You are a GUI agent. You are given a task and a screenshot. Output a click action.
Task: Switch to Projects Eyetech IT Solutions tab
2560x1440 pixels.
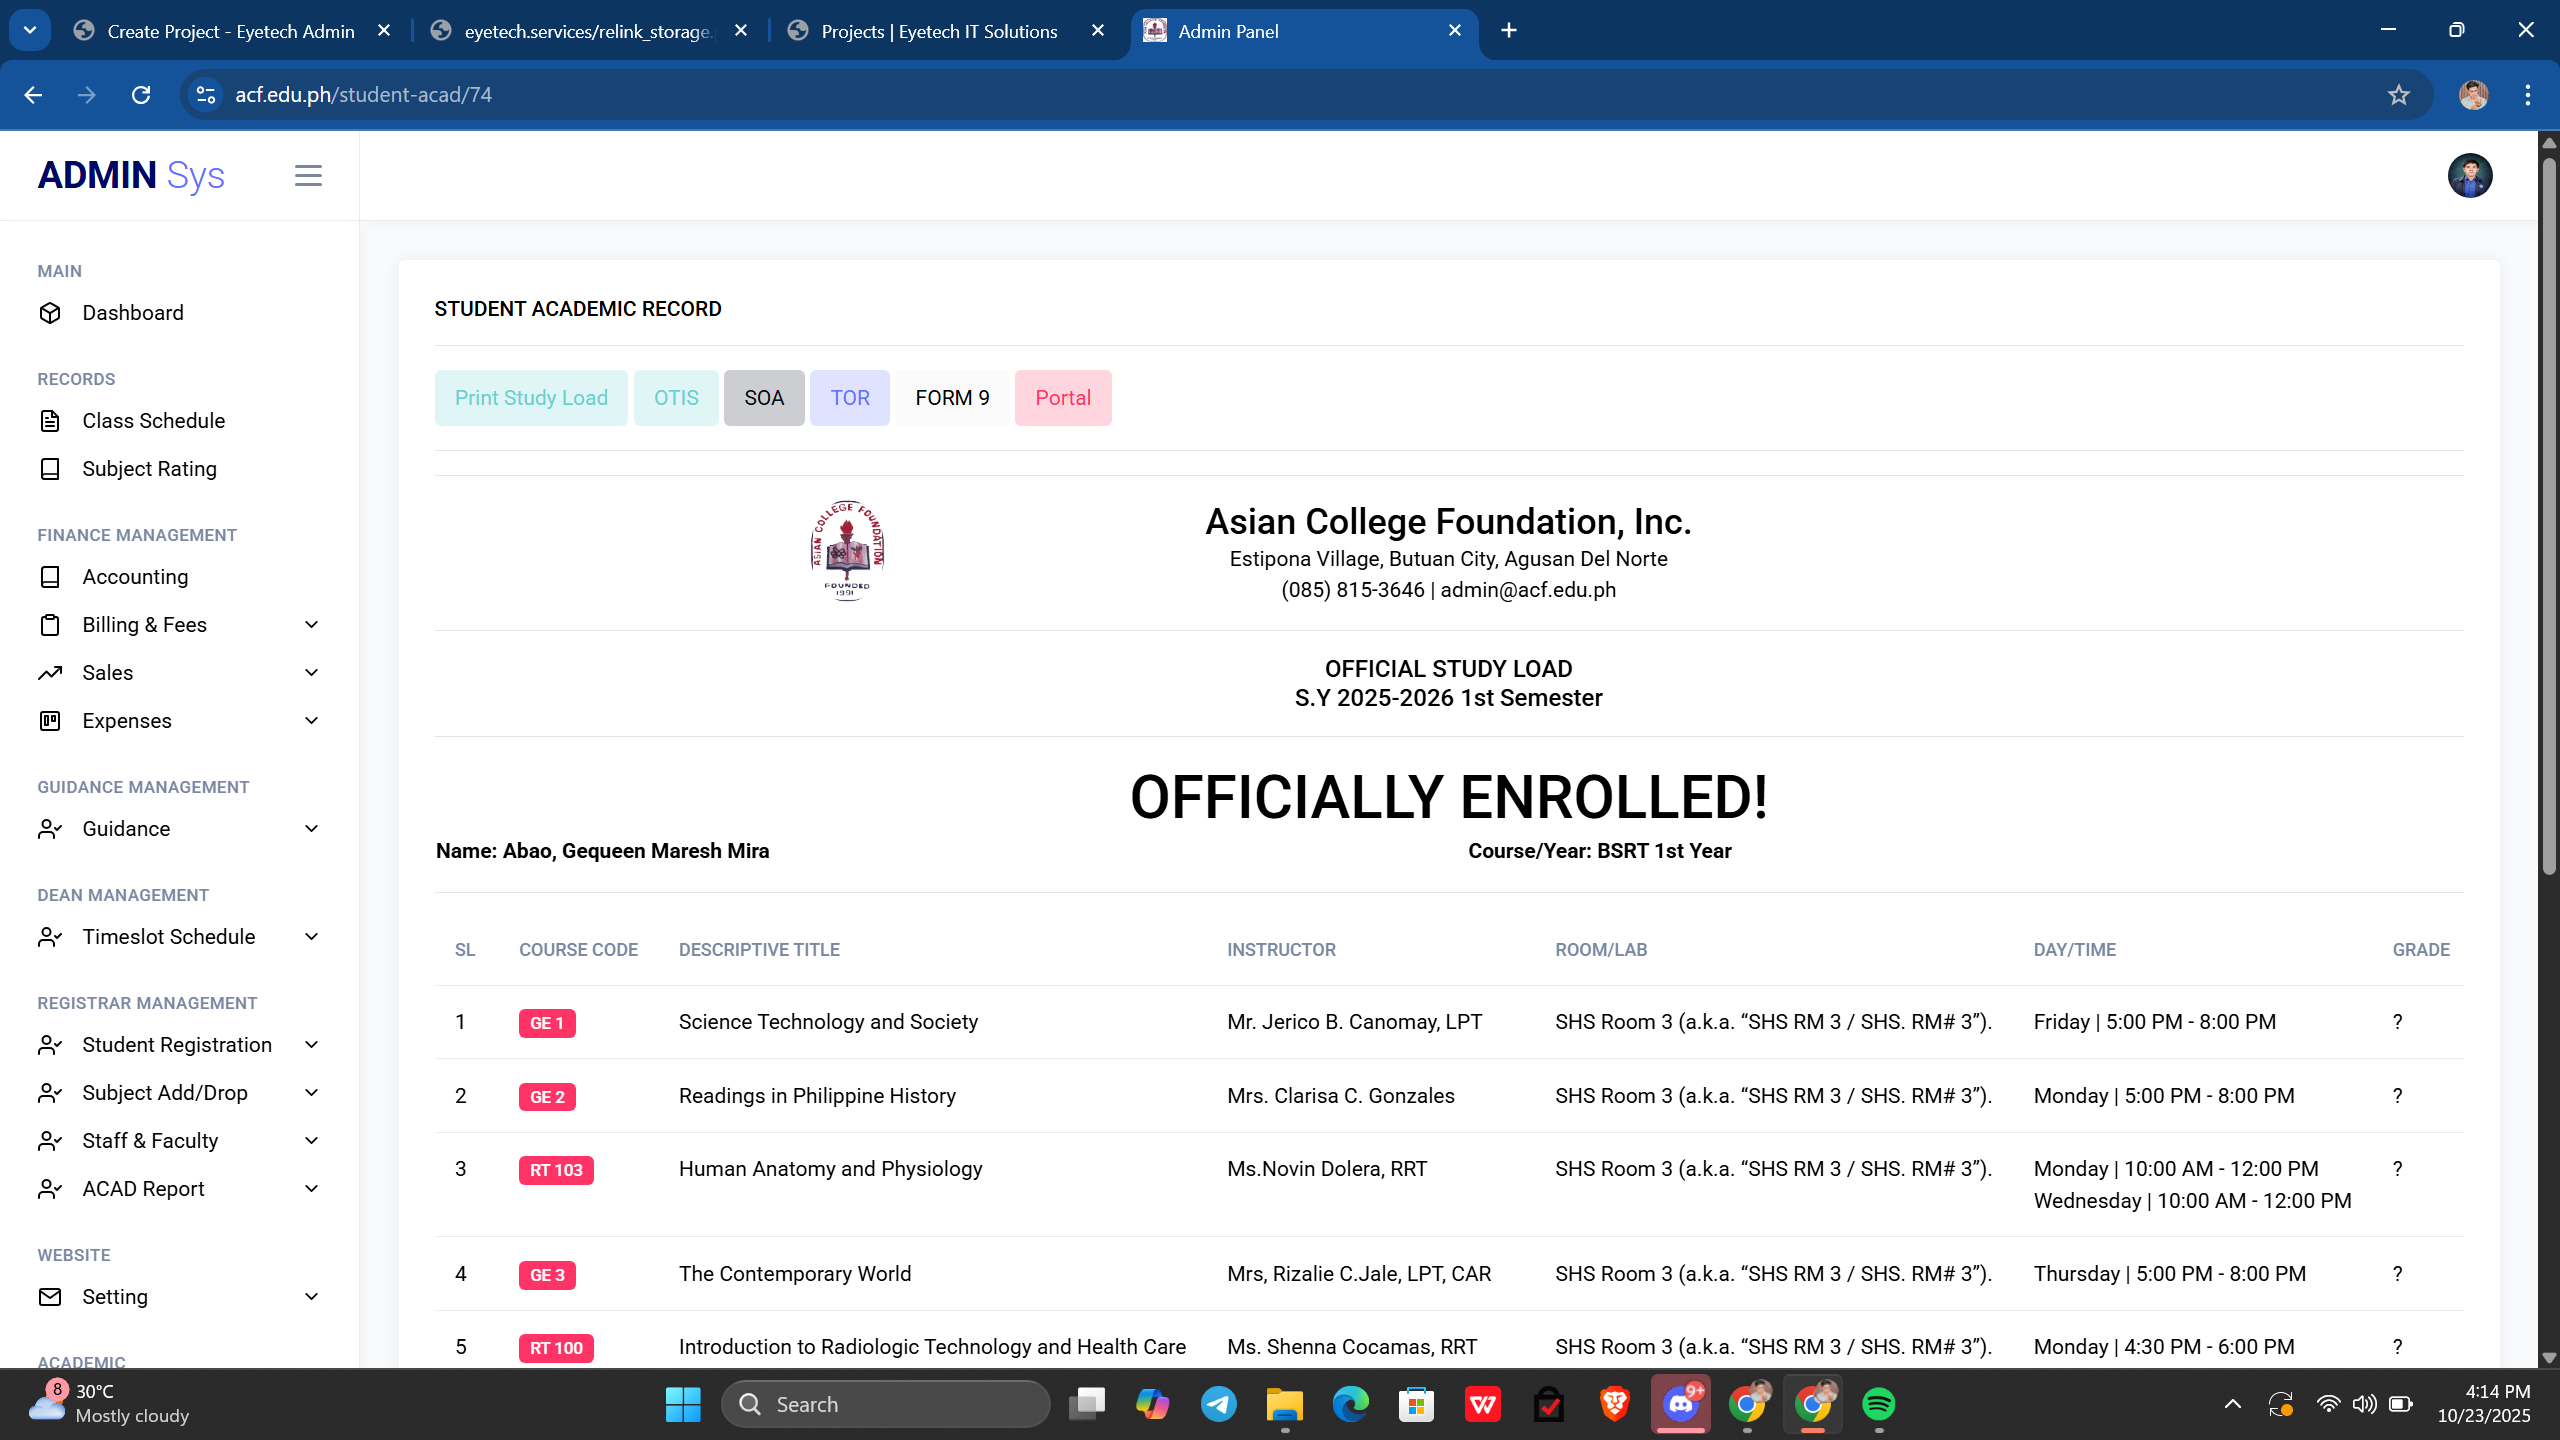[938, 31]
